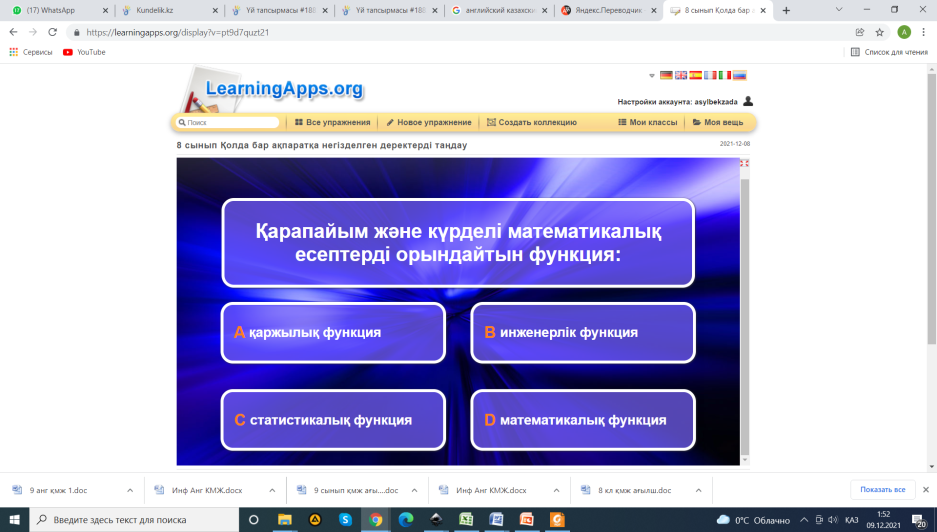The height and width of the screenshot is (532, 937).
Task: Switch language with Italian flag
Action: (x=725, y=75)
